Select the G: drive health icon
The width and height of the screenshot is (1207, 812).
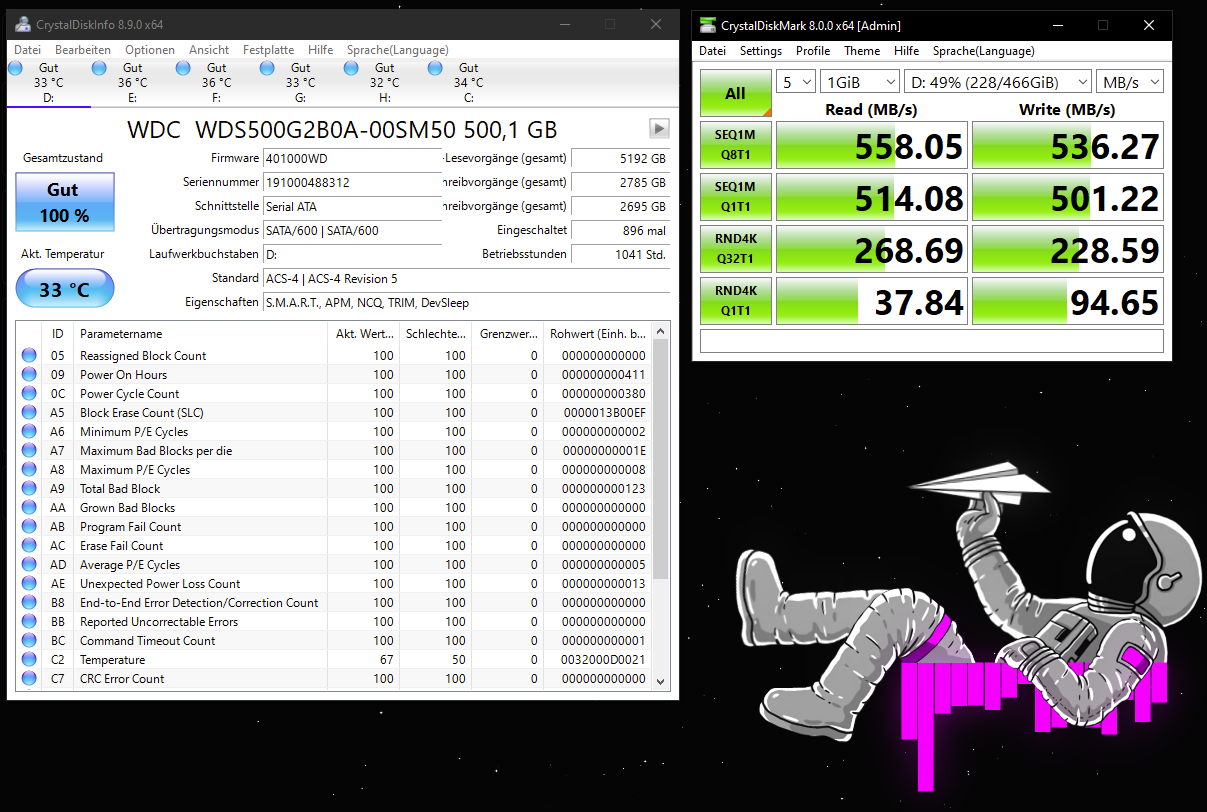[x=267, y=68]
